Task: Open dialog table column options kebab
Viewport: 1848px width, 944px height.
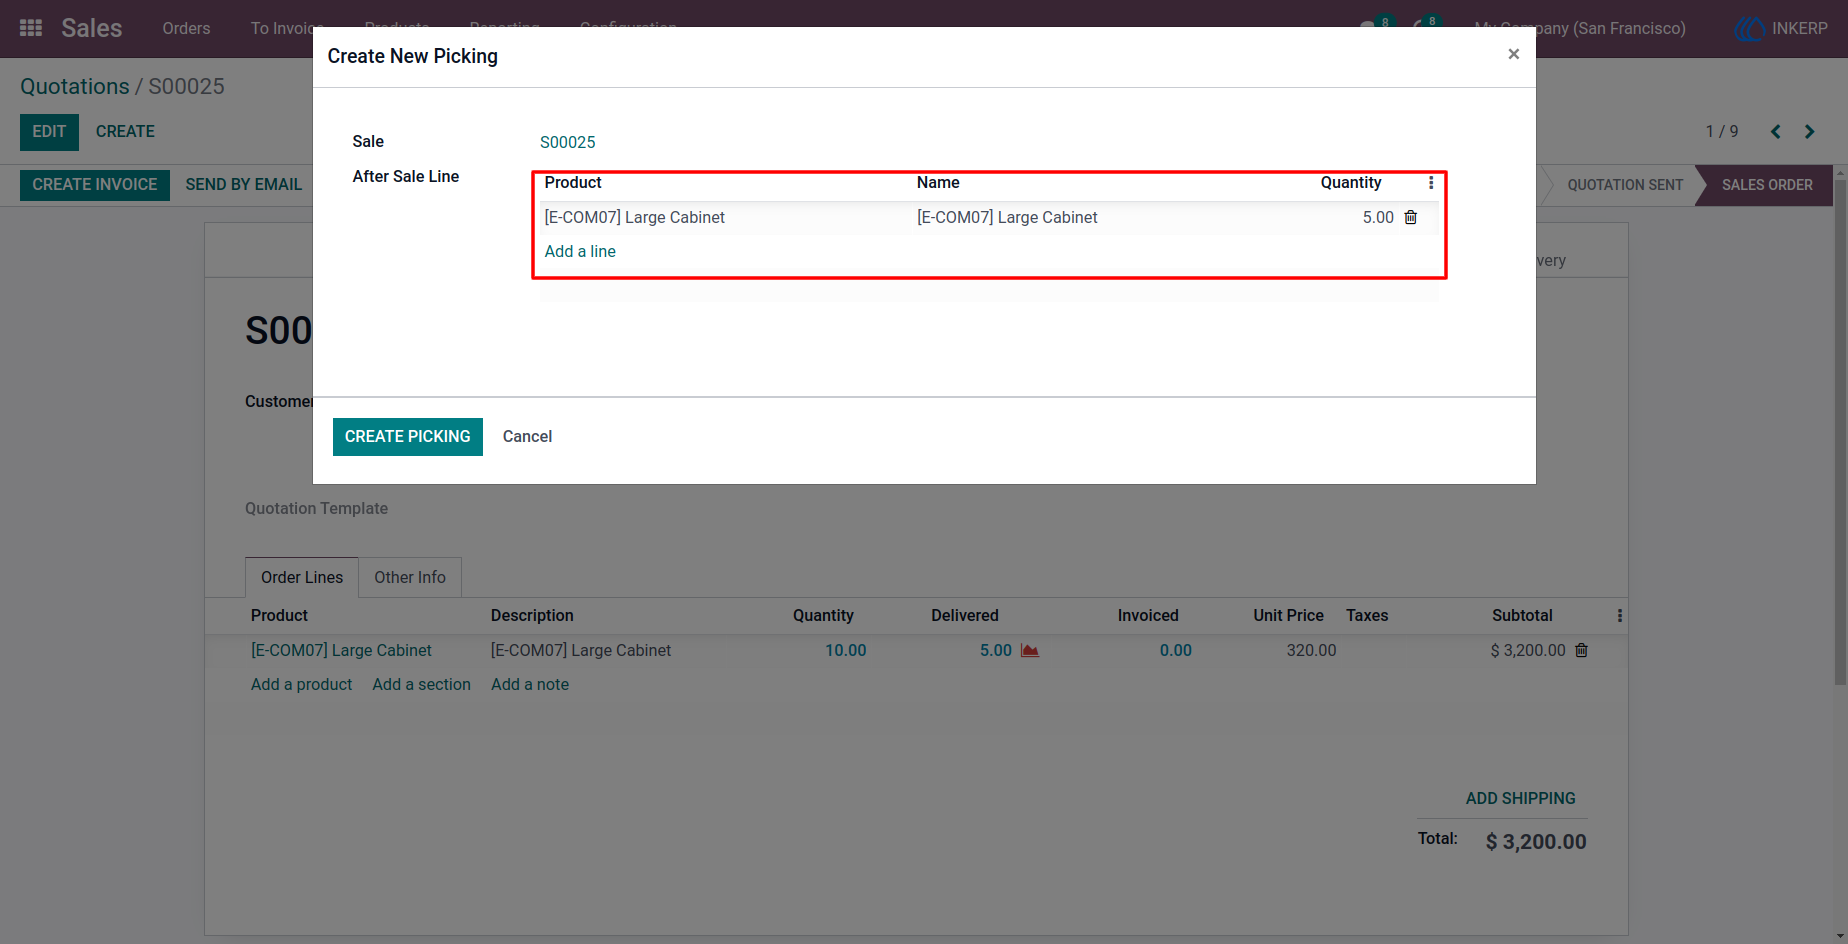Action: (1431, 183)
